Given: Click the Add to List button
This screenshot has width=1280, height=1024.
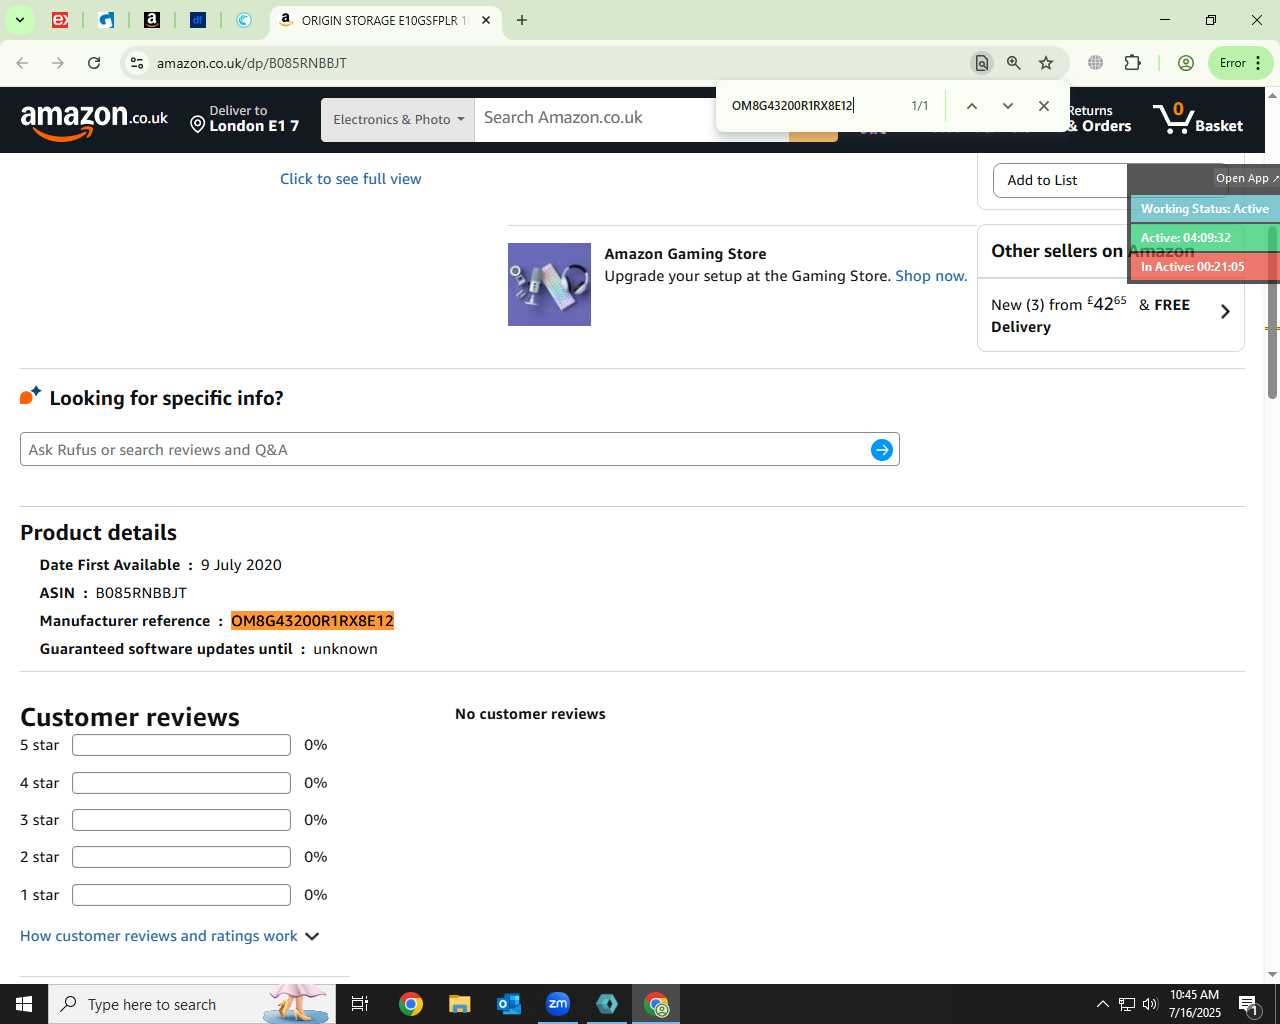Looking at the screenshot, I should [x=1060, y=180].
